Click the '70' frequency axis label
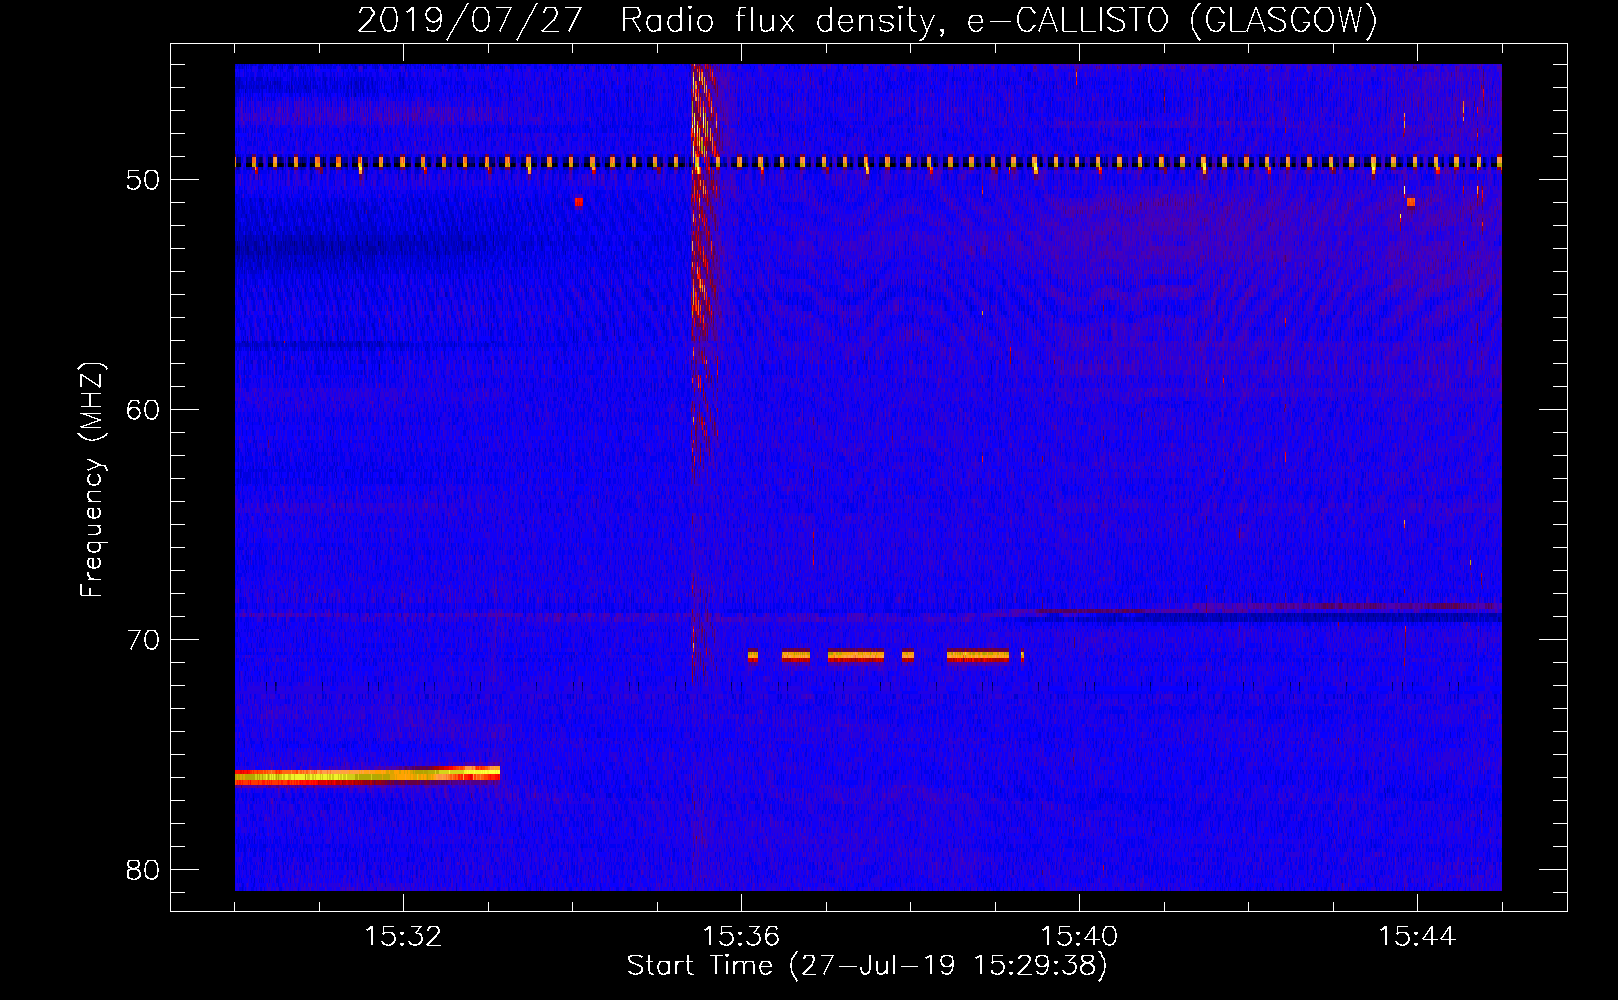 point(143,639)
